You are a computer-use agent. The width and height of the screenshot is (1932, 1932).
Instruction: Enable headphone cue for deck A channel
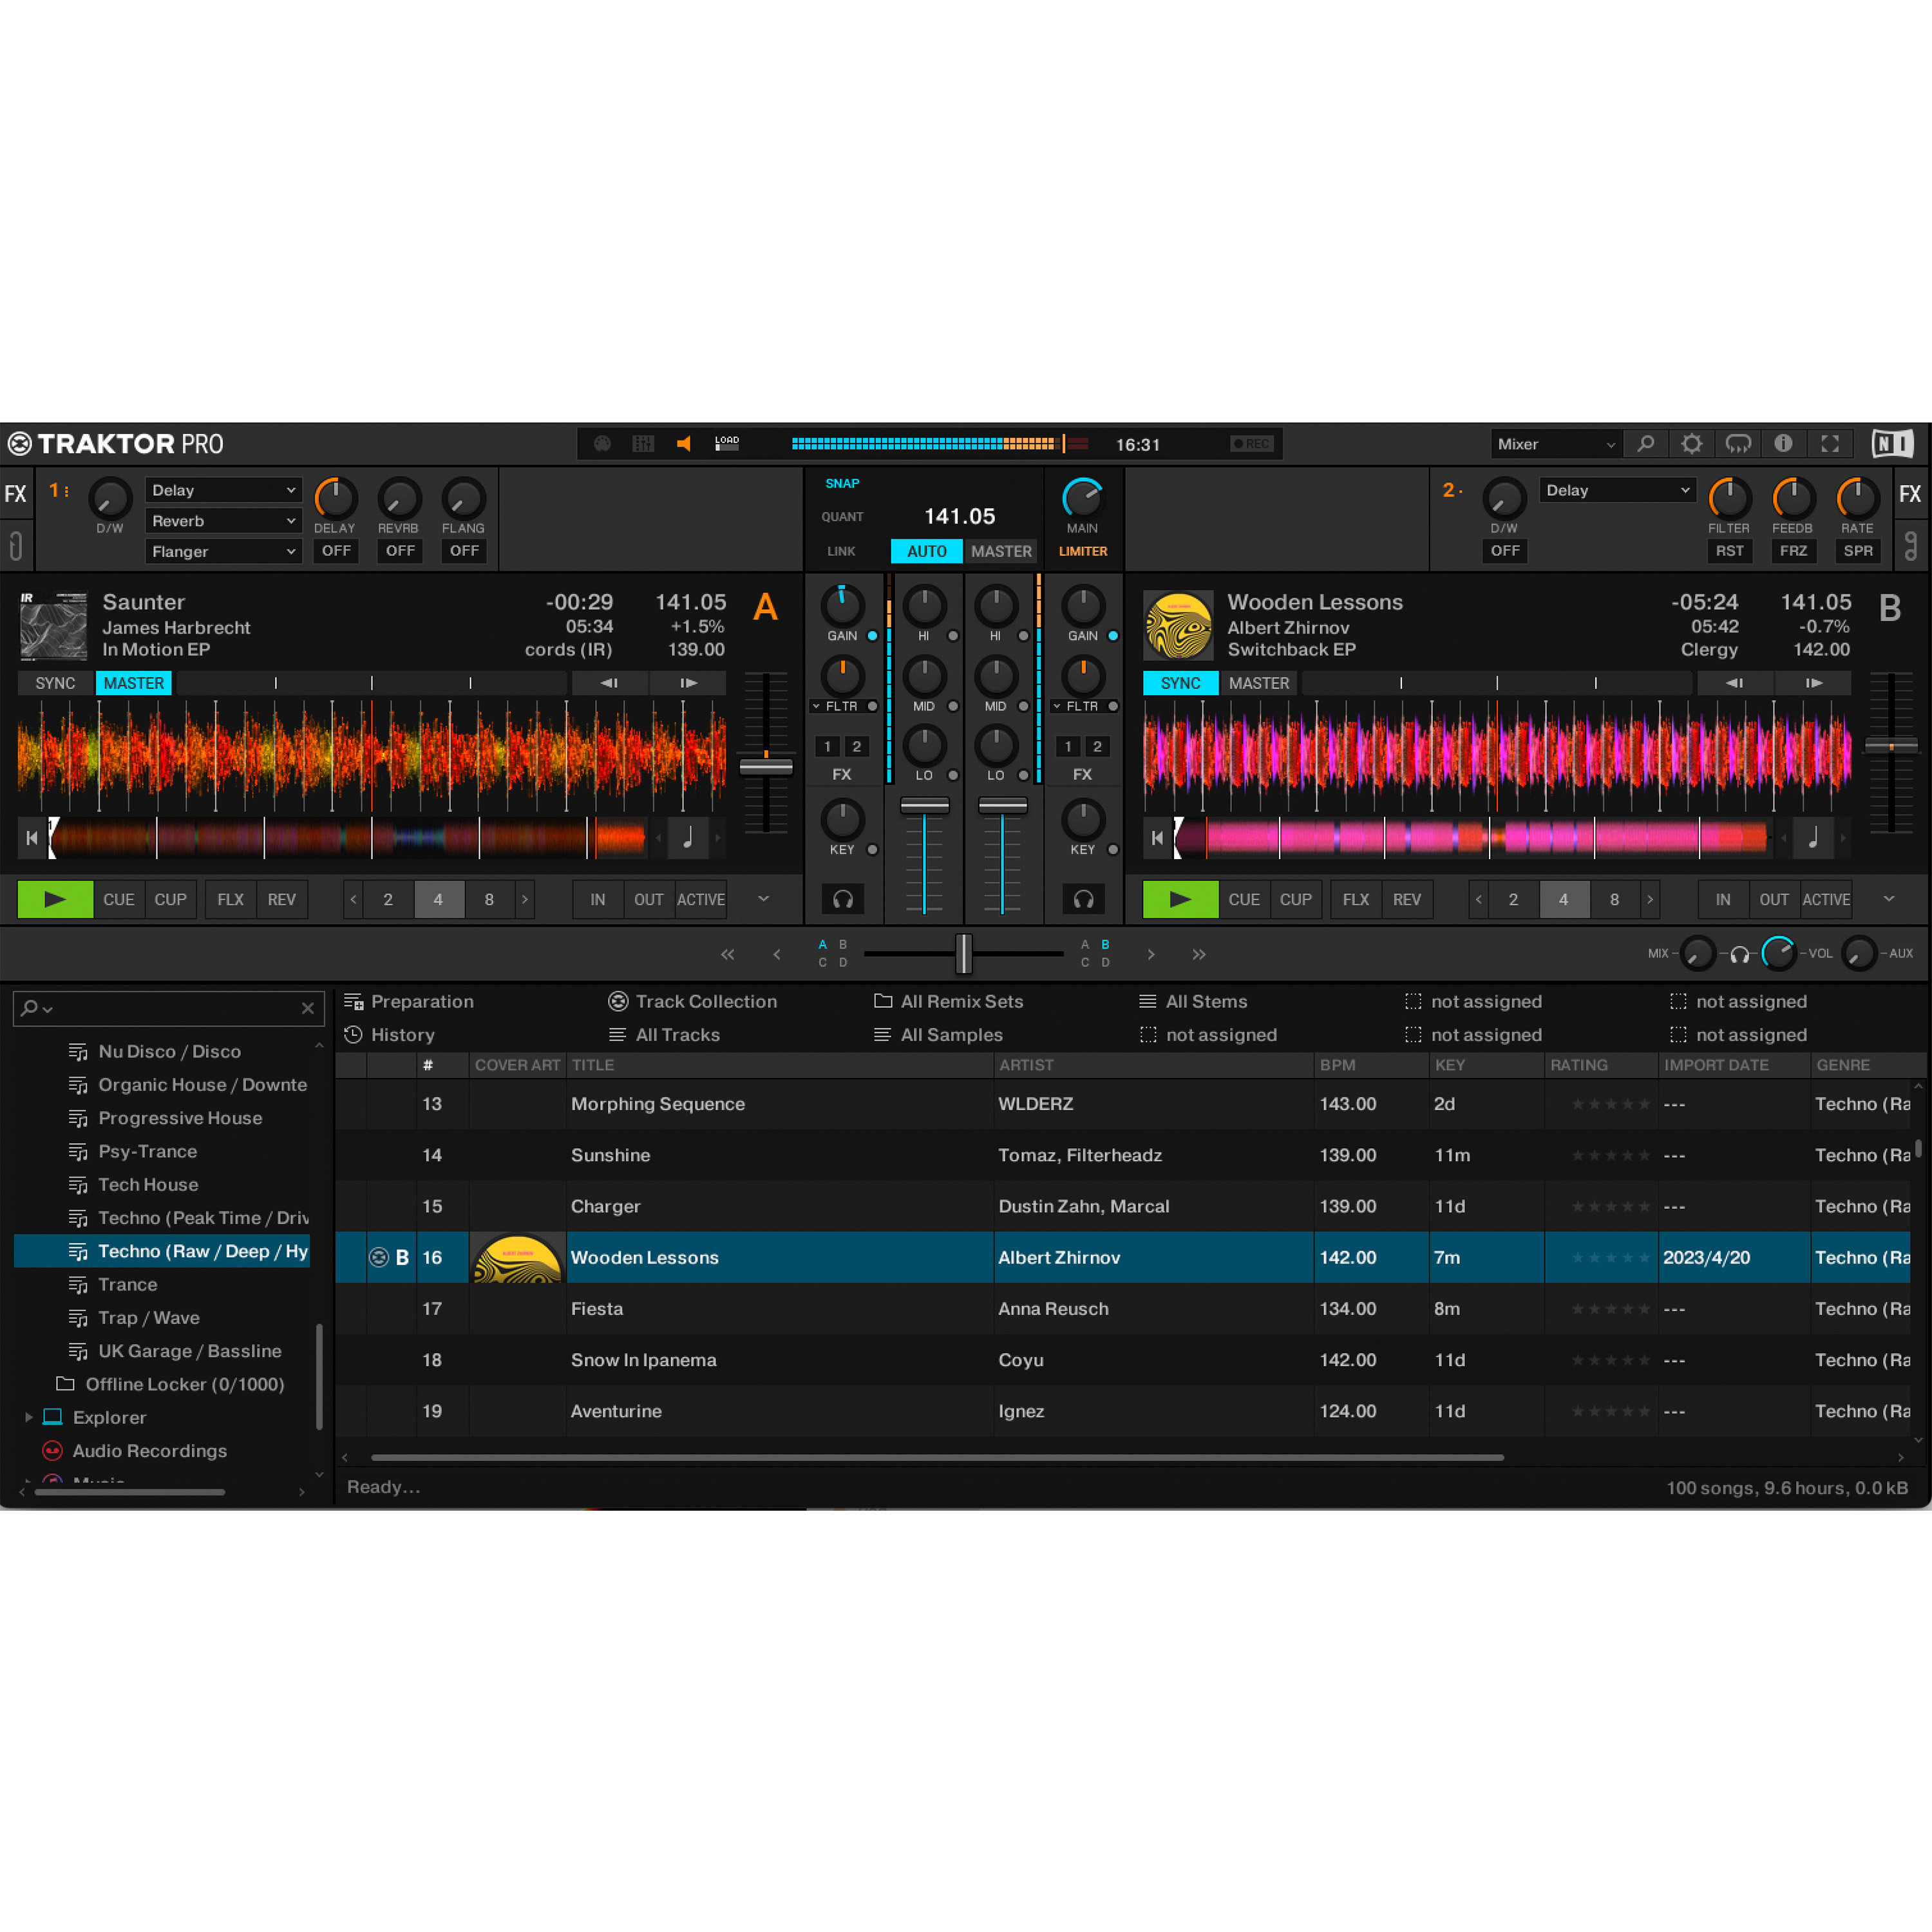tap(843, 899)
